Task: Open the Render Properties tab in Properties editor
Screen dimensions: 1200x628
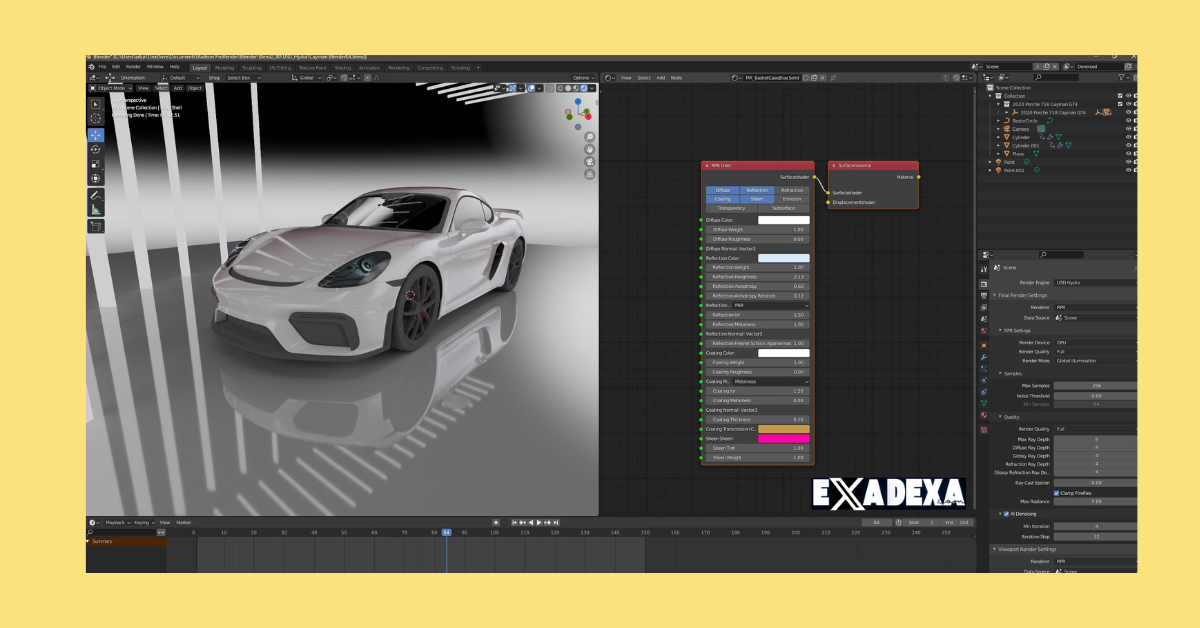Action: 985,282
